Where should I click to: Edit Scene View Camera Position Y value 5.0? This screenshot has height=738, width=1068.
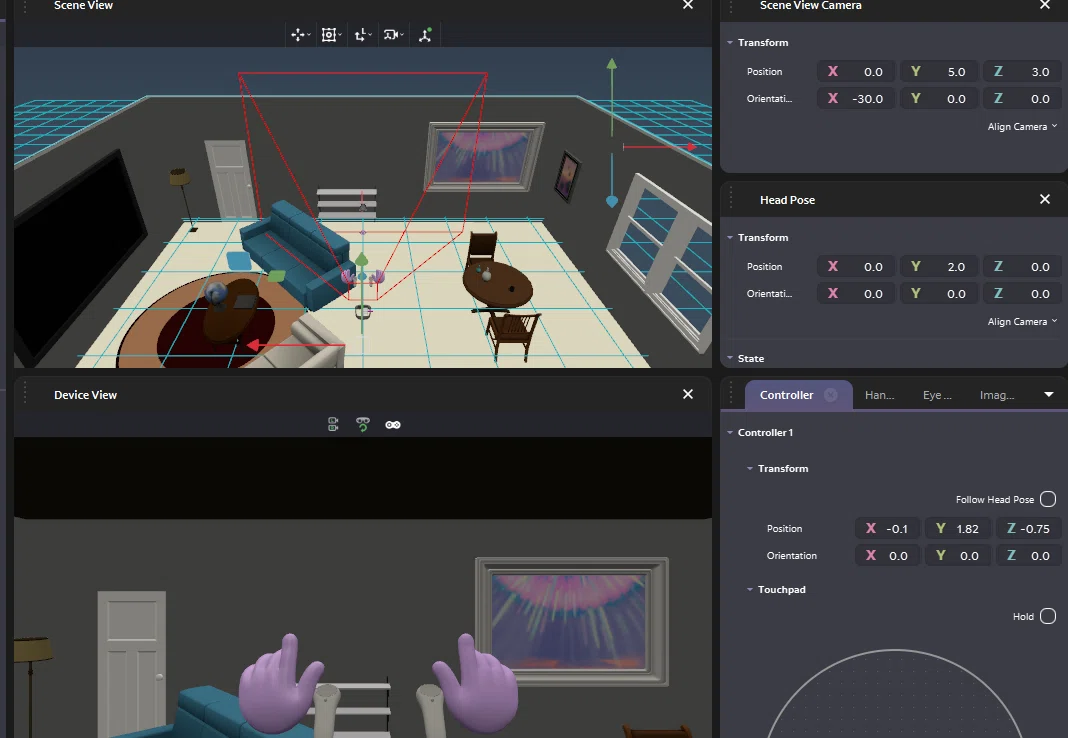[939, 71]
